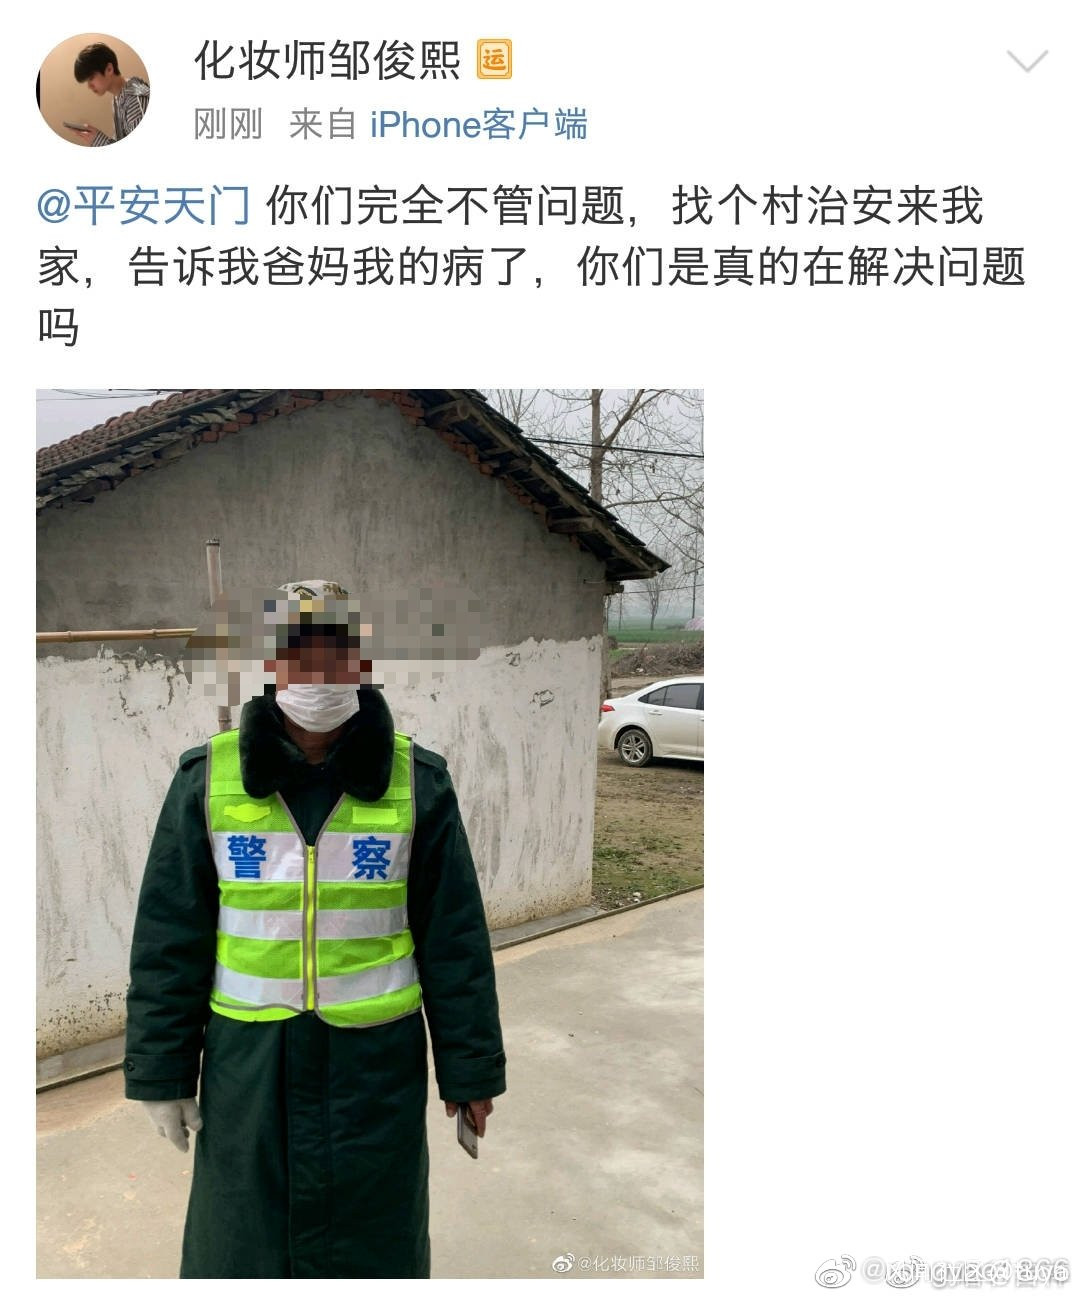Image resolution: width=1080 pixels, height=1300 pixels.
Task: Click the orange 运 badge icon
Action: pos(494,60)
